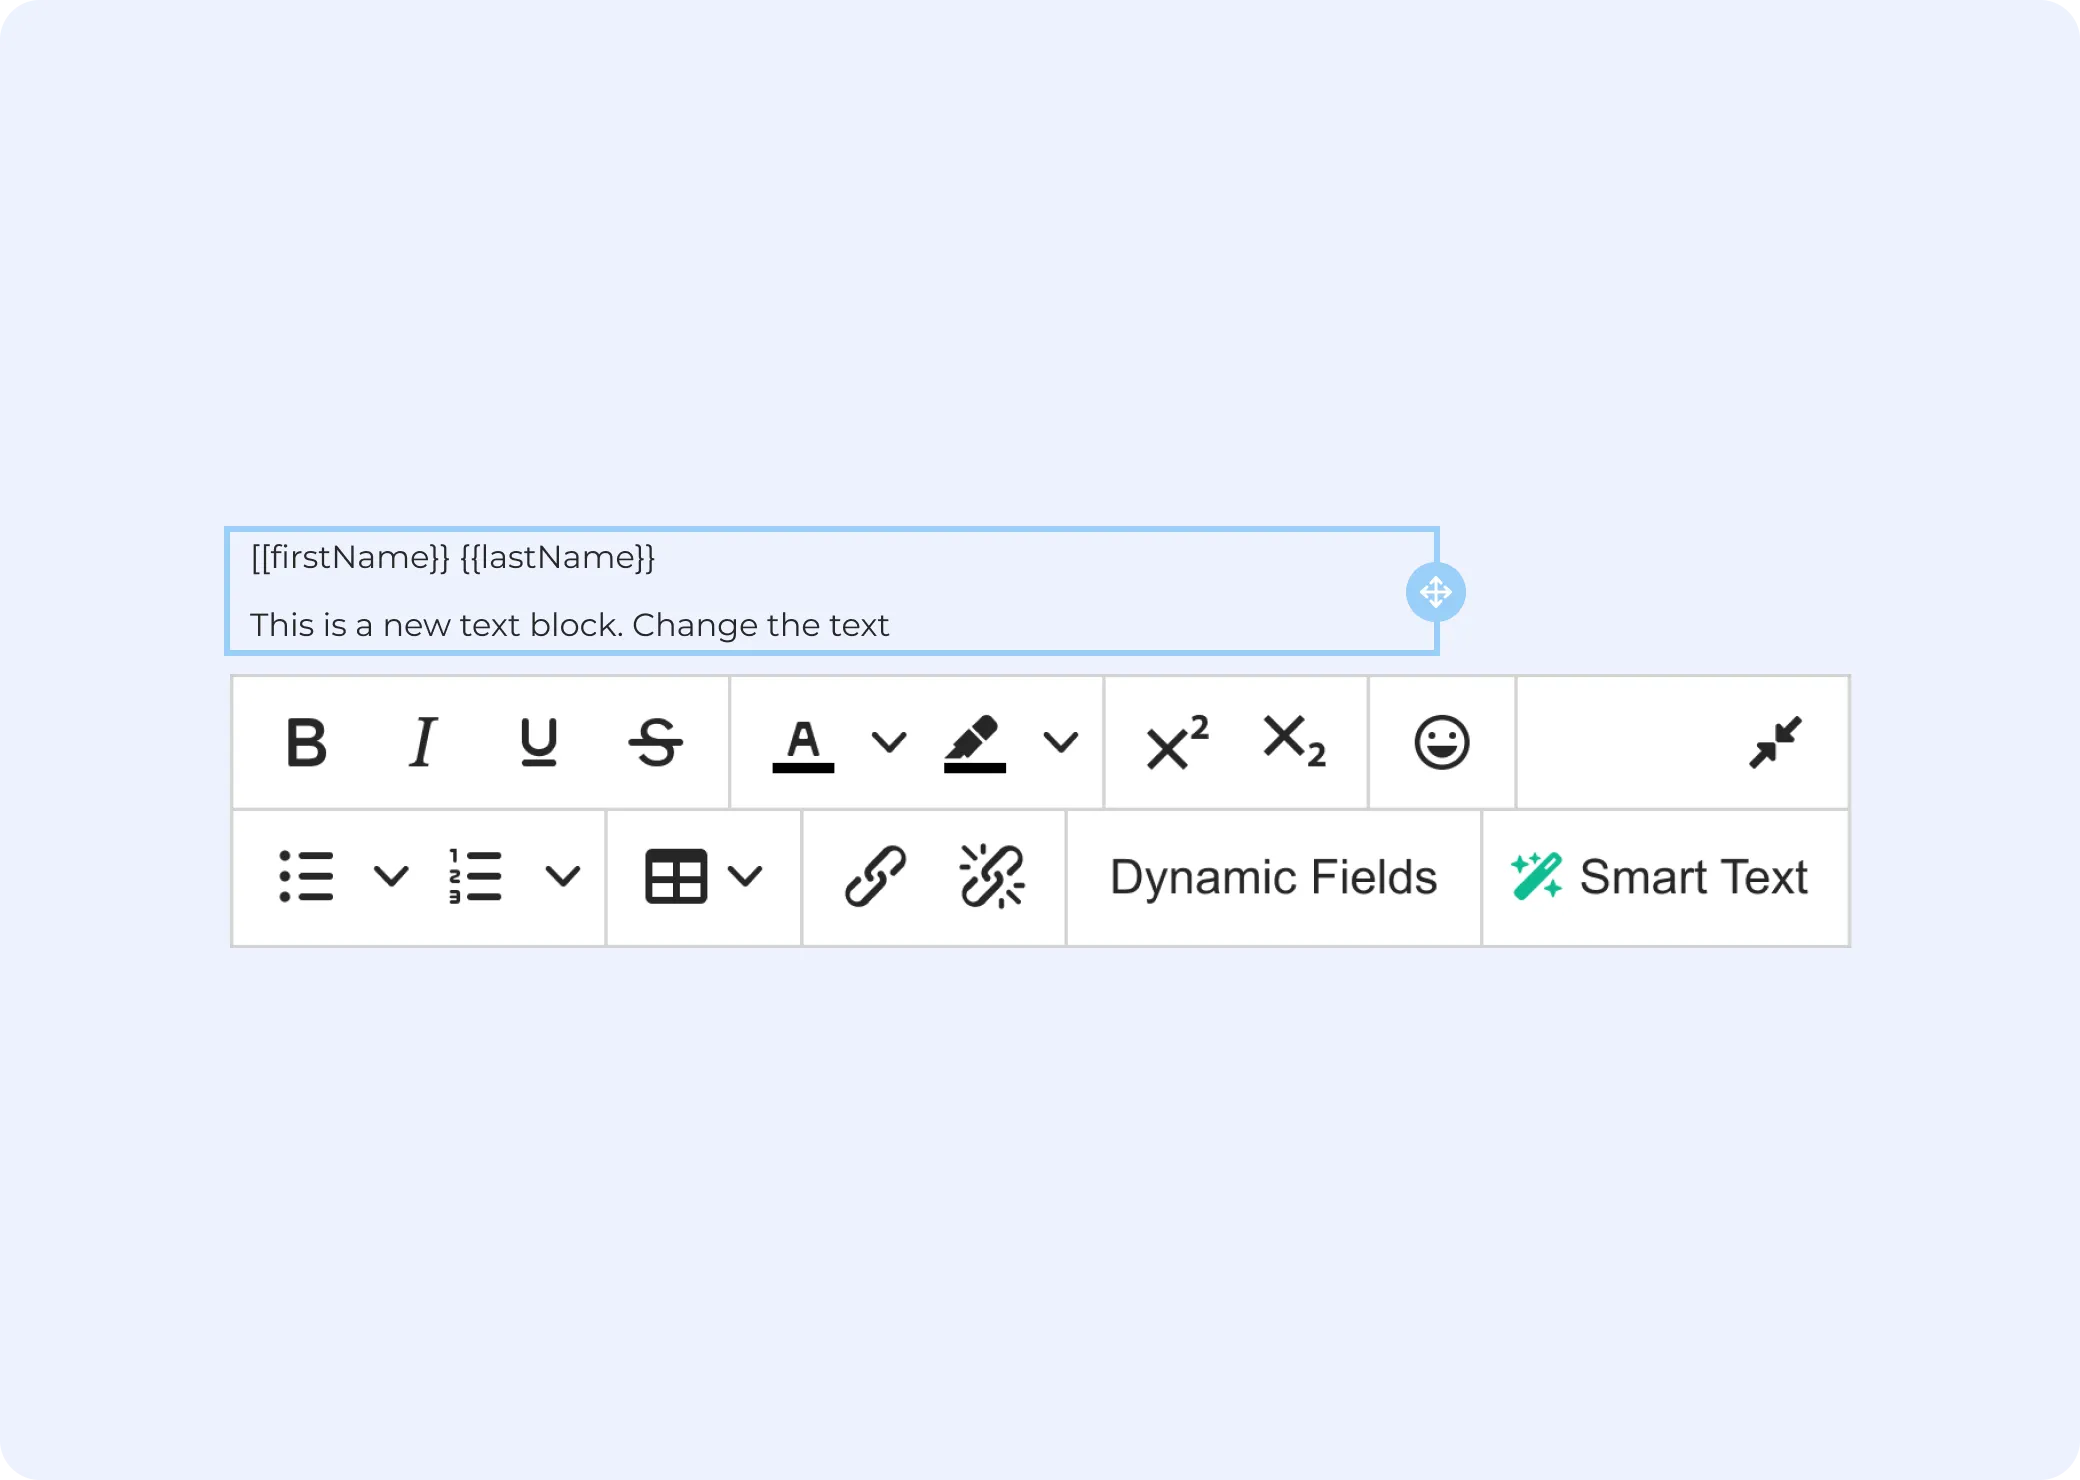
Task: Apply superscript formatting
Action: pos(1177,743)
